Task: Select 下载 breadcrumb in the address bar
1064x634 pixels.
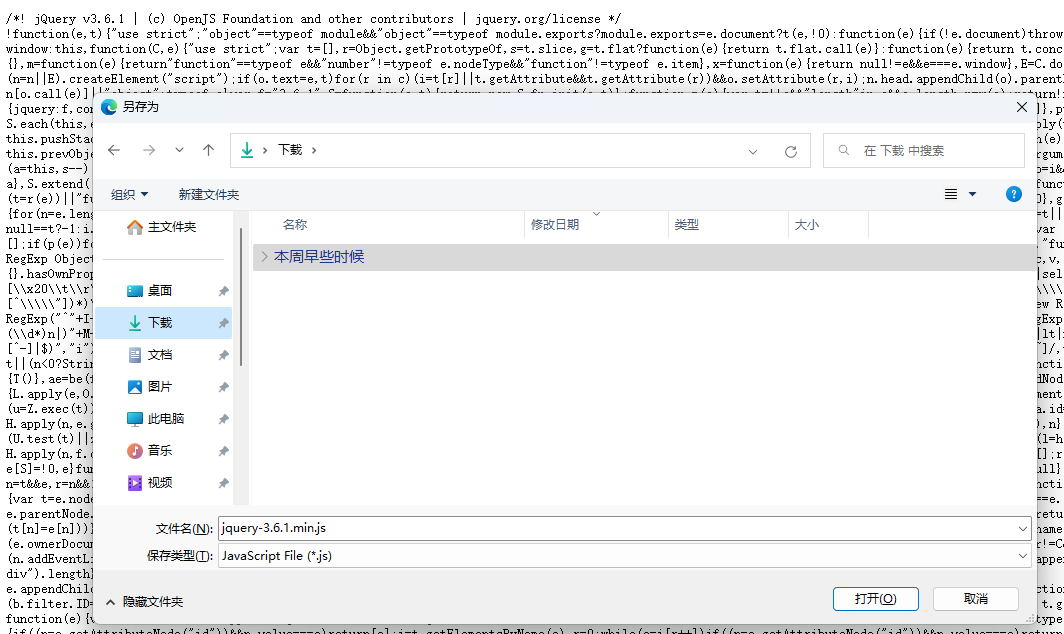Action: click(290, 150)
